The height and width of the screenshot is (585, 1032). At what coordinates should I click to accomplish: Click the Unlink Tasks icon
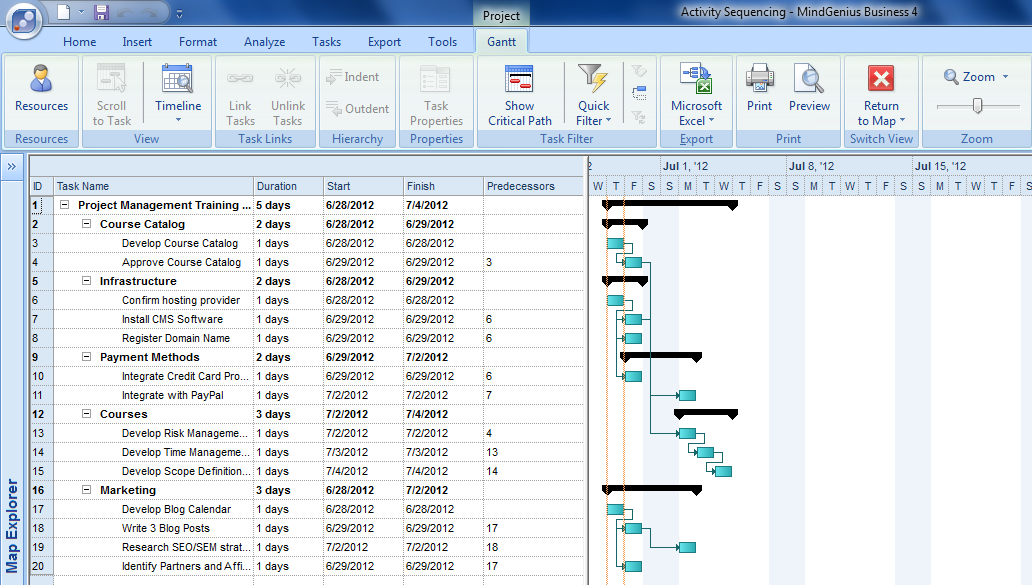287,90
